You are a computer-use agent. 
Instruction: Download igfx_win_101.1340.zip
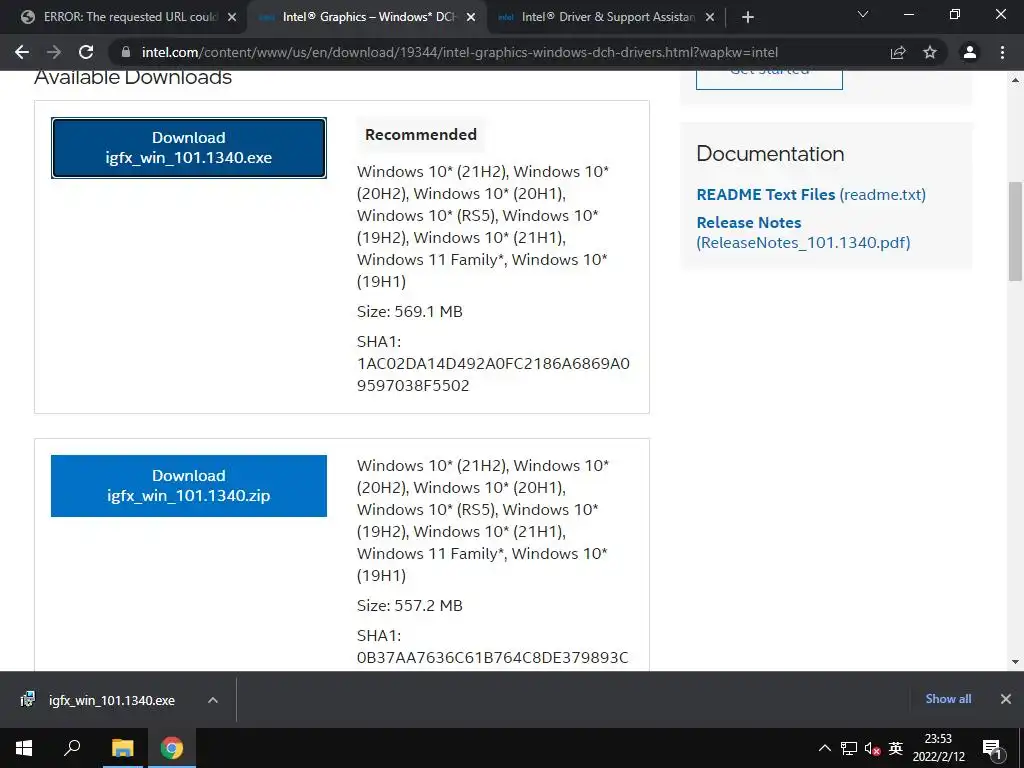pyautogui.click(x=189, y=485)
